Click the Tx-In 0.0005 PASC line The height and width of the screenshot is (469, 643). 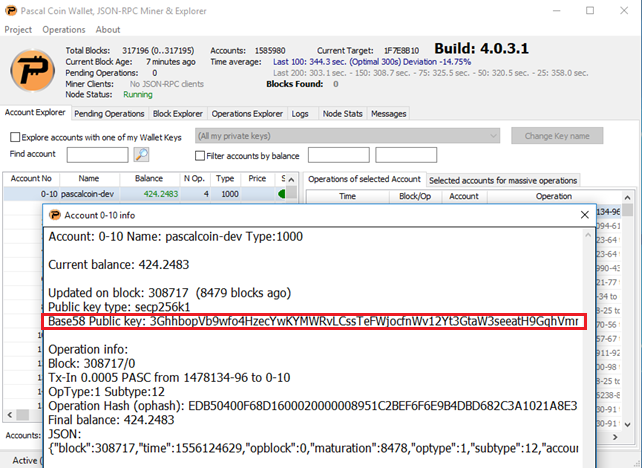point(169,378)
